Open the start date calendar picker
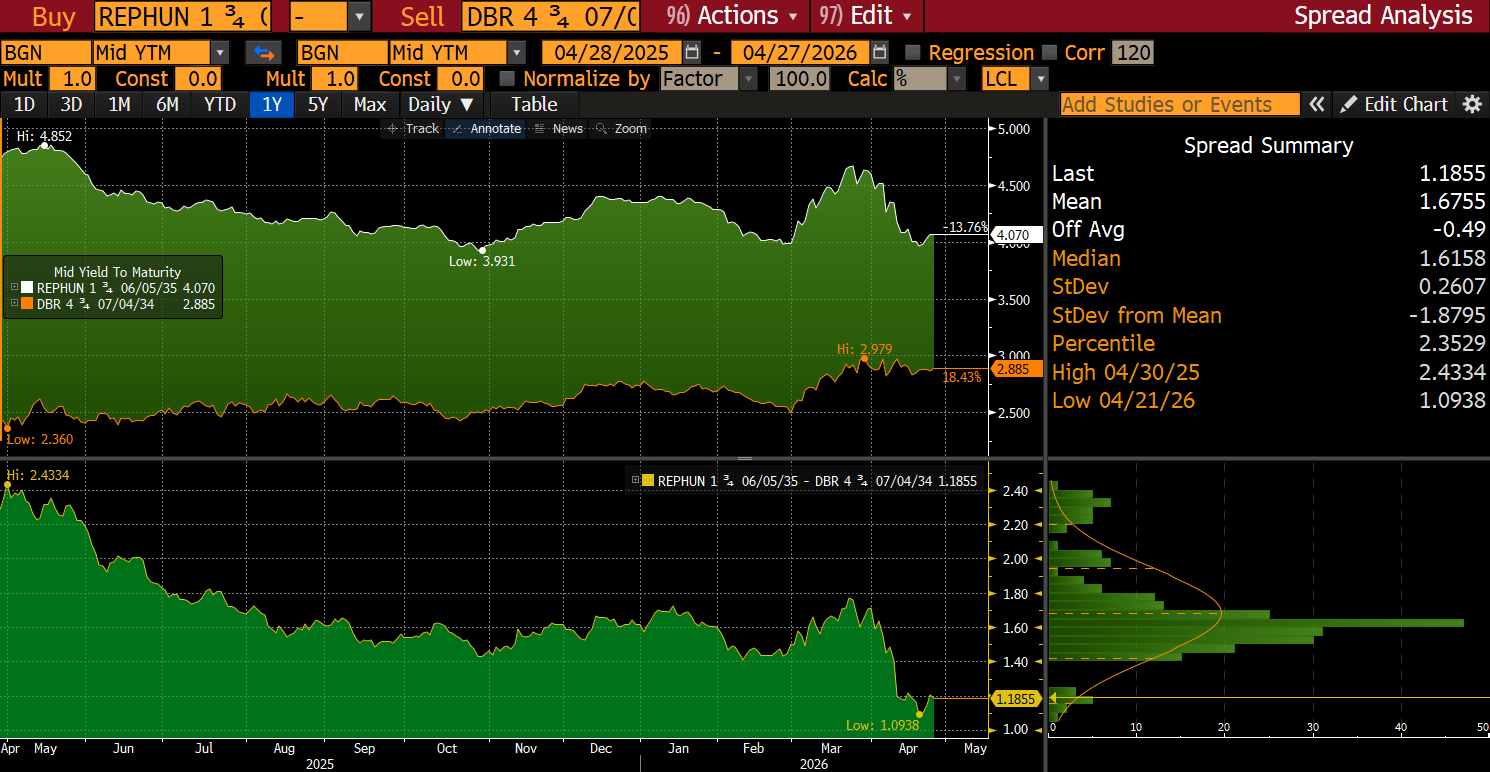1490x772 pixels. pos(692,53)
